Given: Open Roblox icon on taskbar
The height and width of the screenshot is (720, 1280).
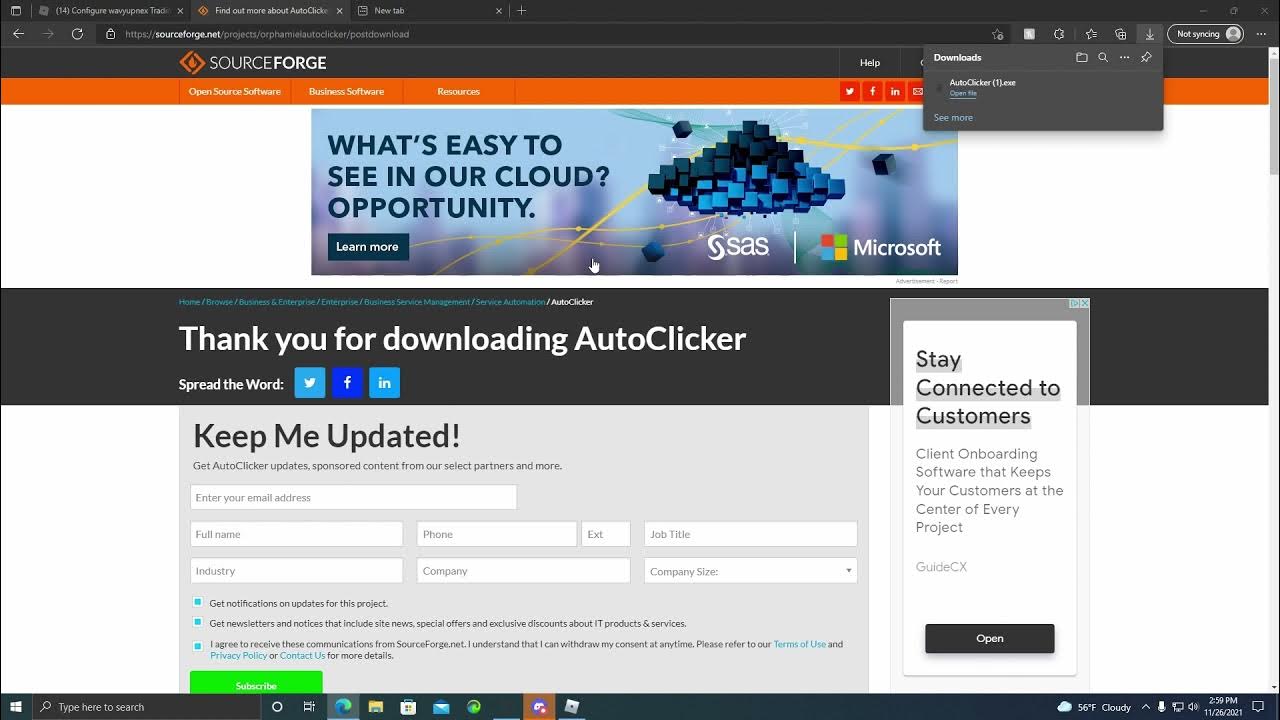Looking at the screenshot, I should [x=572, y=707].
